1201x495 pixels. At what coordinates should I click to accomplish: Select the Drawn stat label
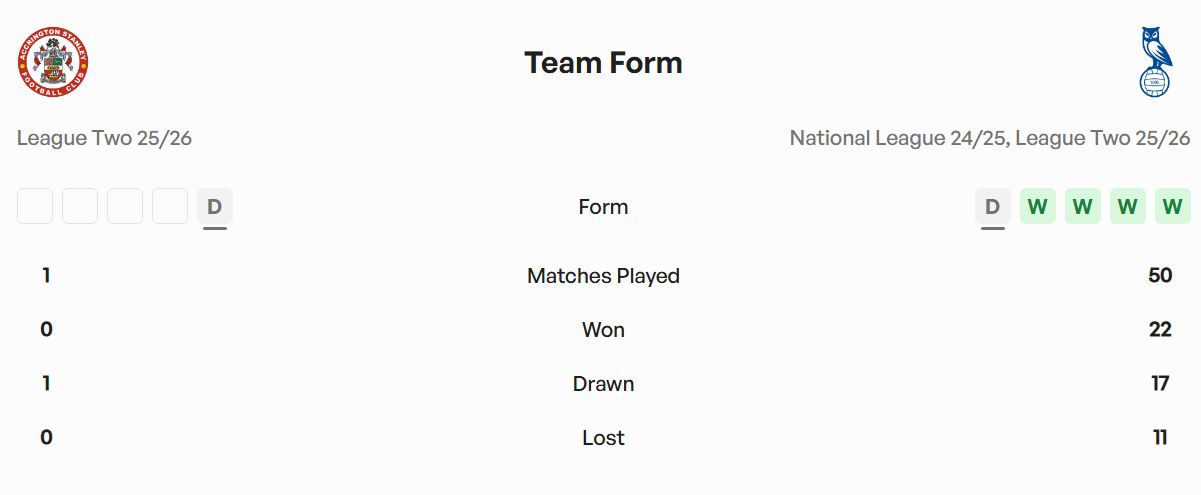[603, 384]
